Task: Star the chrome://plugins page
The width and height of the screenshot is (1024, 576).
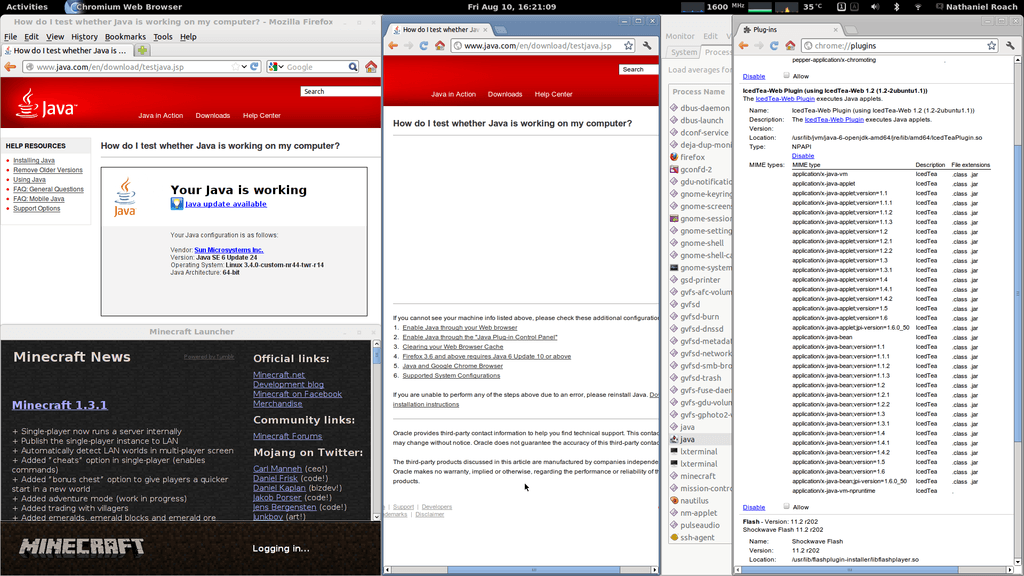Action: click(992, 46)
